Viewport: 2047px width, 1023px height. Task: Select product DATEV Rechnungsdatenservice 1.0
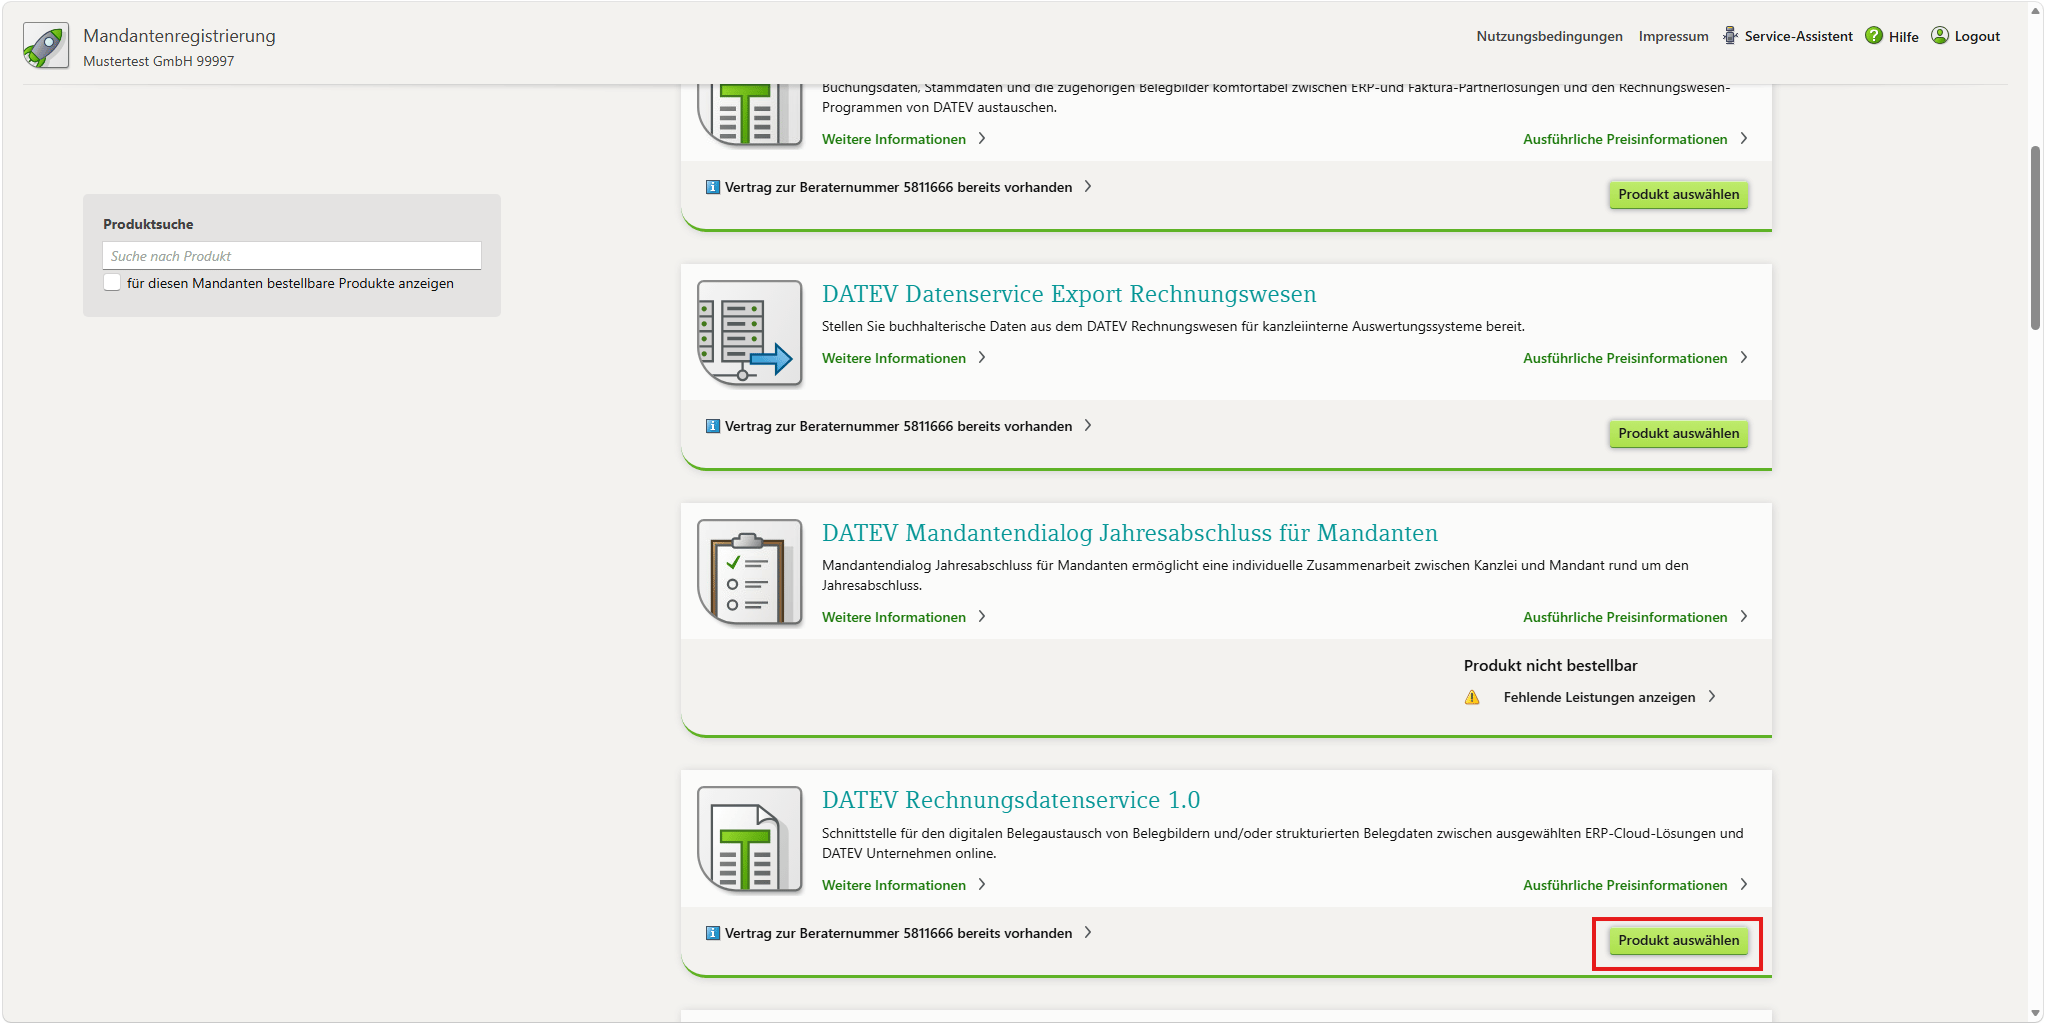pyautogui.click(x=1678, y=940)
